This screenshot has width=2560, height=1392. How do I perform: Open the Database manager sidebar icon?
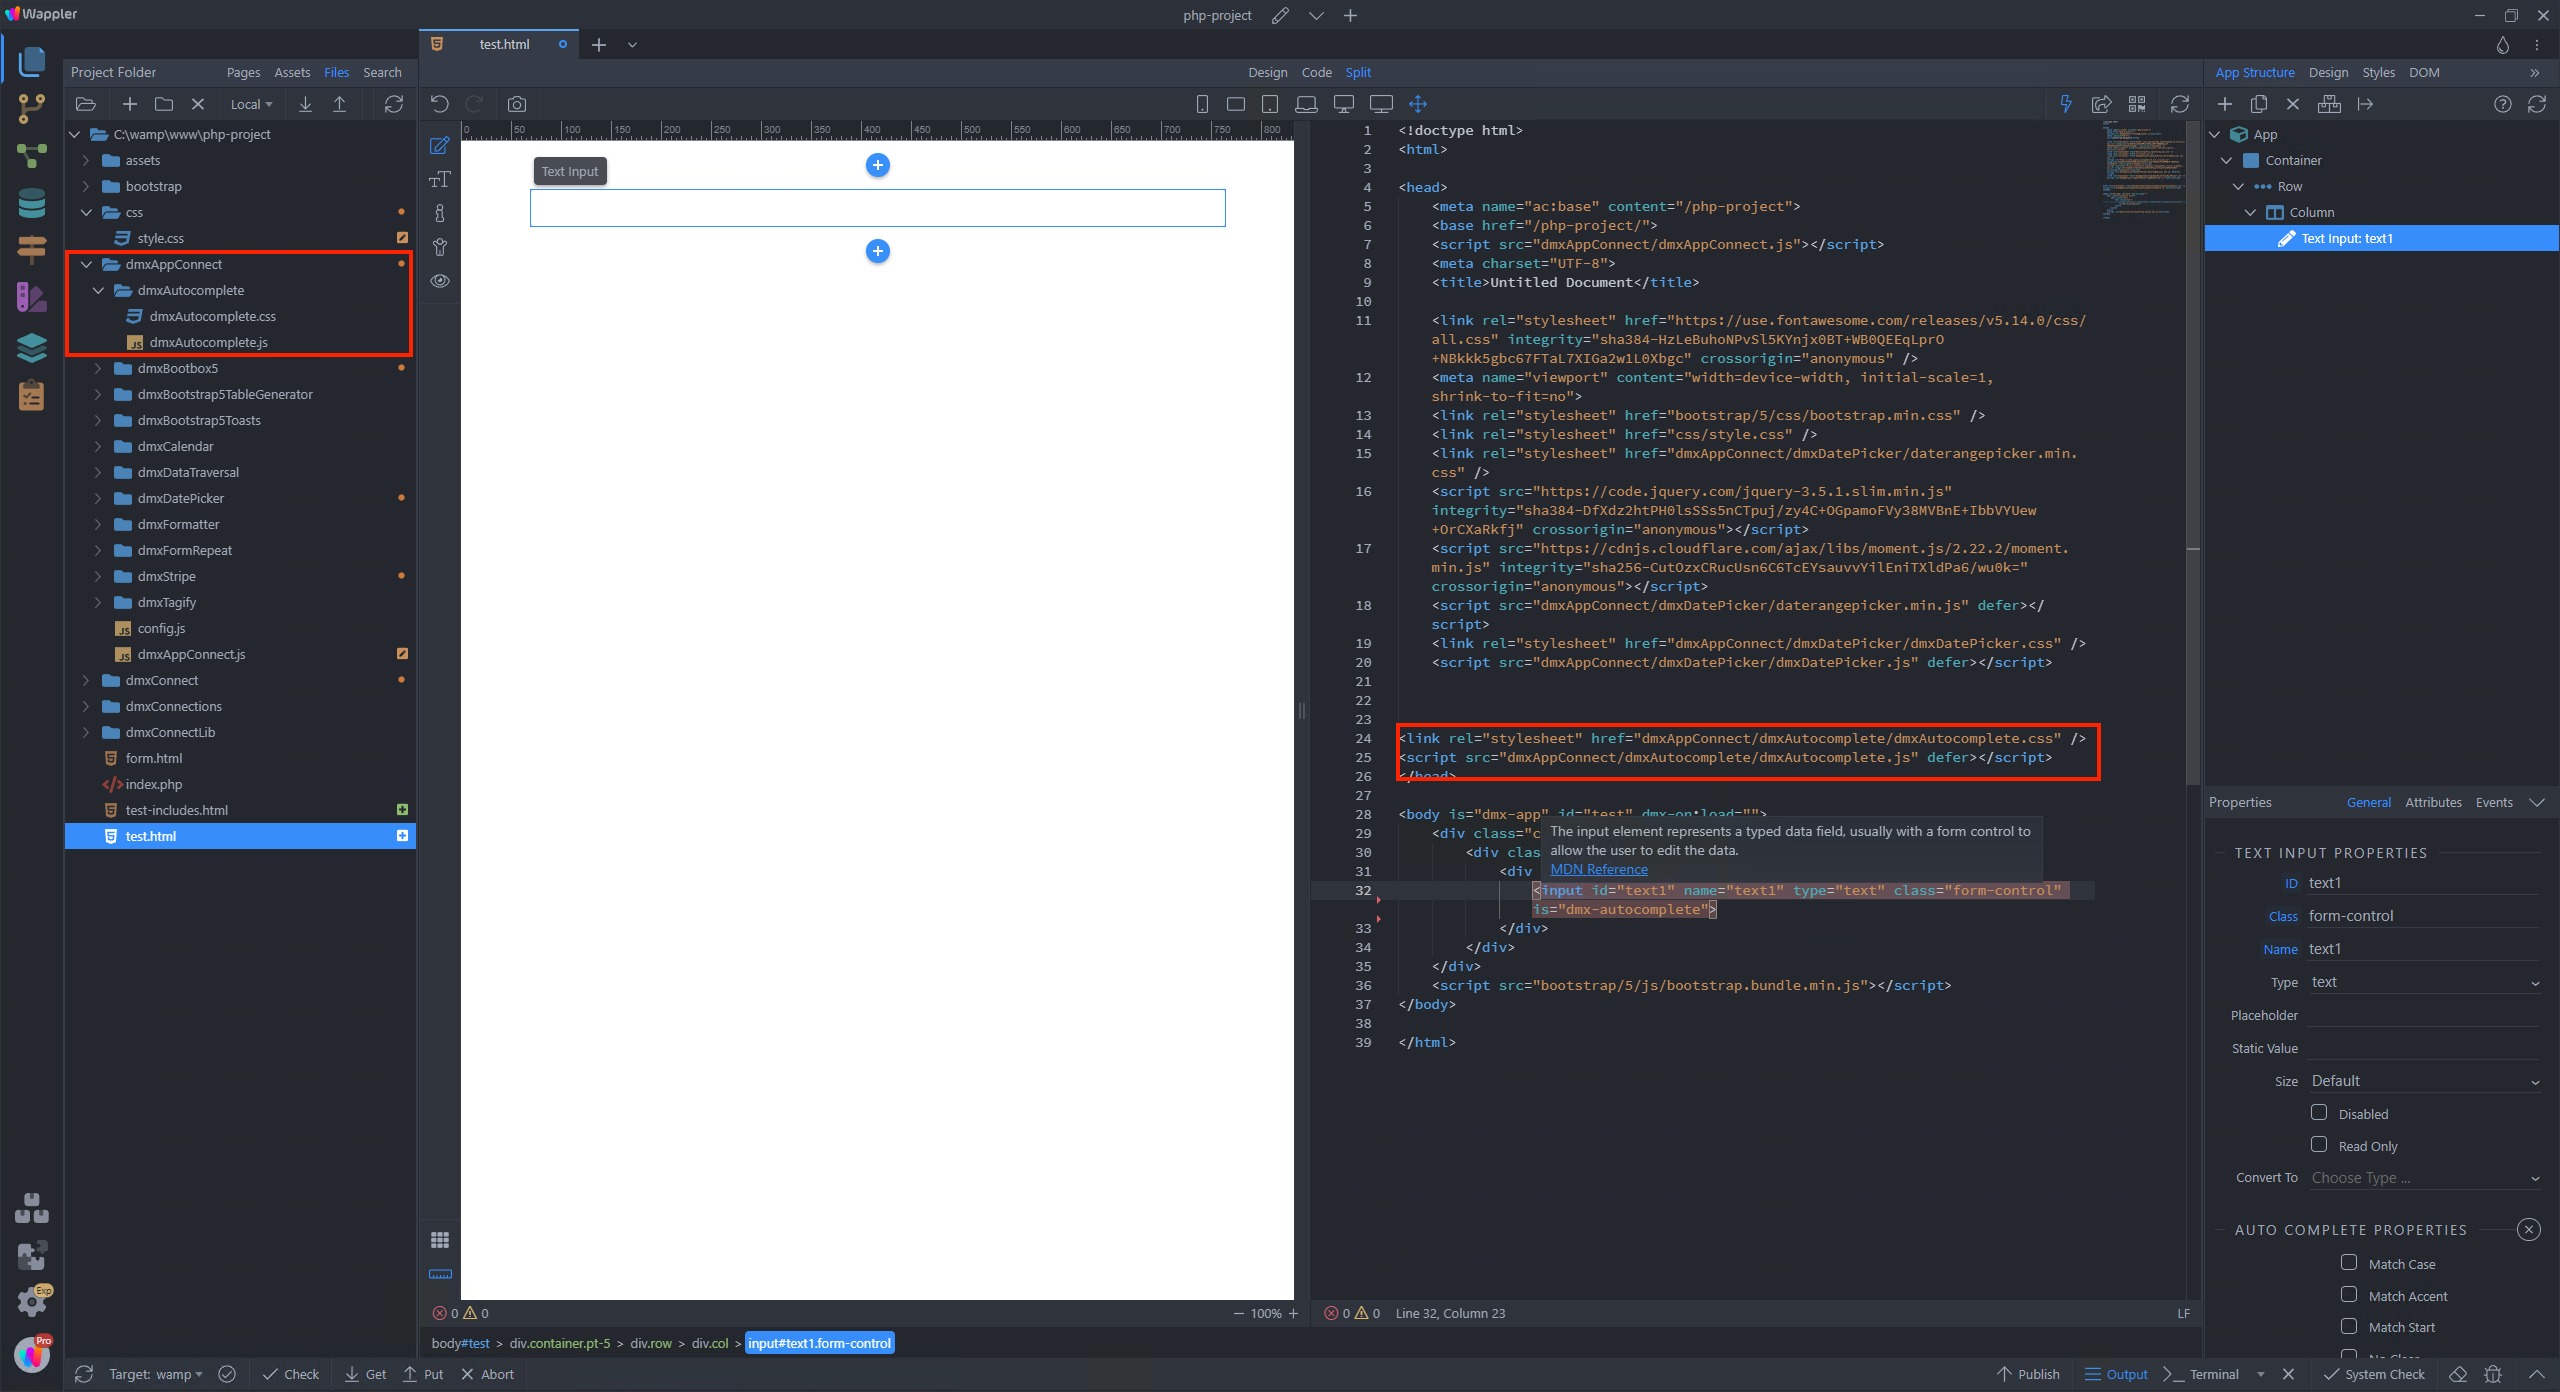coord(31,203)
